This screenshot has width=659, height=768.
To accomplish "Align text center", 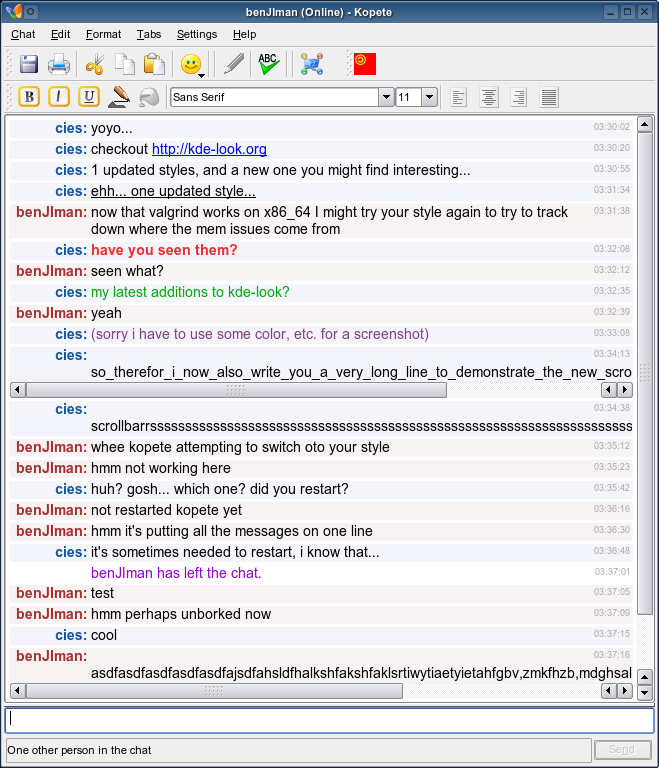I will (x=489, y=97).
